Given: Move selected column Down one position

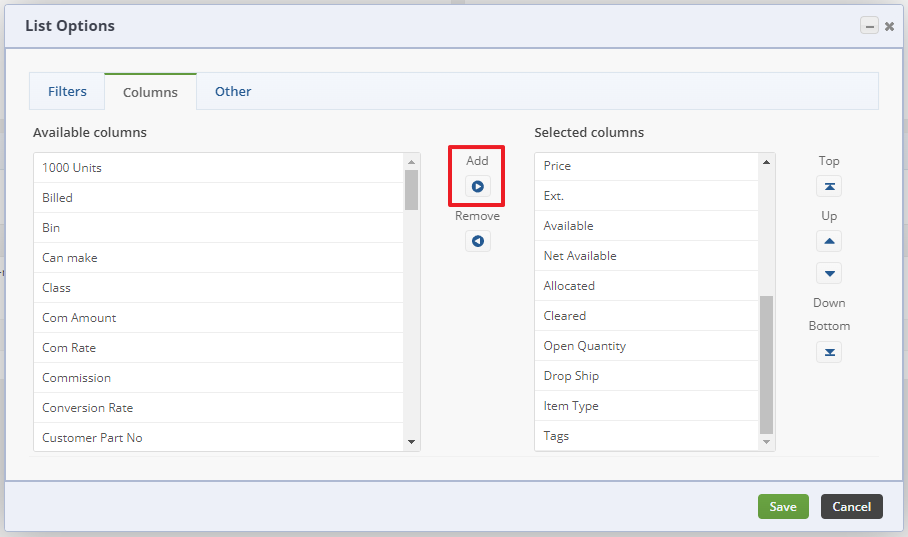Looking at the screenshot, I should pos(829,273).
